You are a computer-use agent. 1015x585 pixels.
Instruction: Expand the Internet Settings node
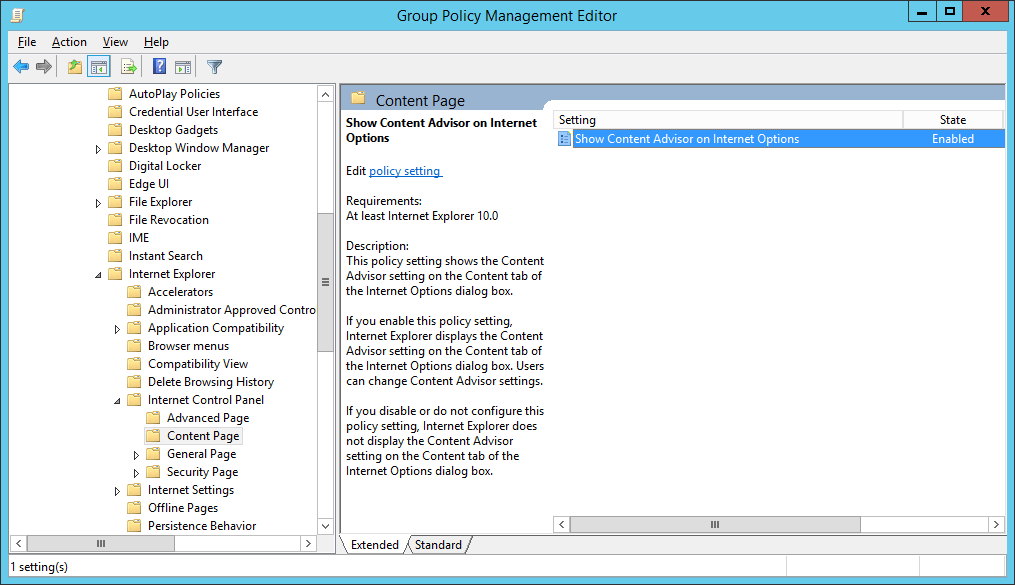tap(117, 491)
